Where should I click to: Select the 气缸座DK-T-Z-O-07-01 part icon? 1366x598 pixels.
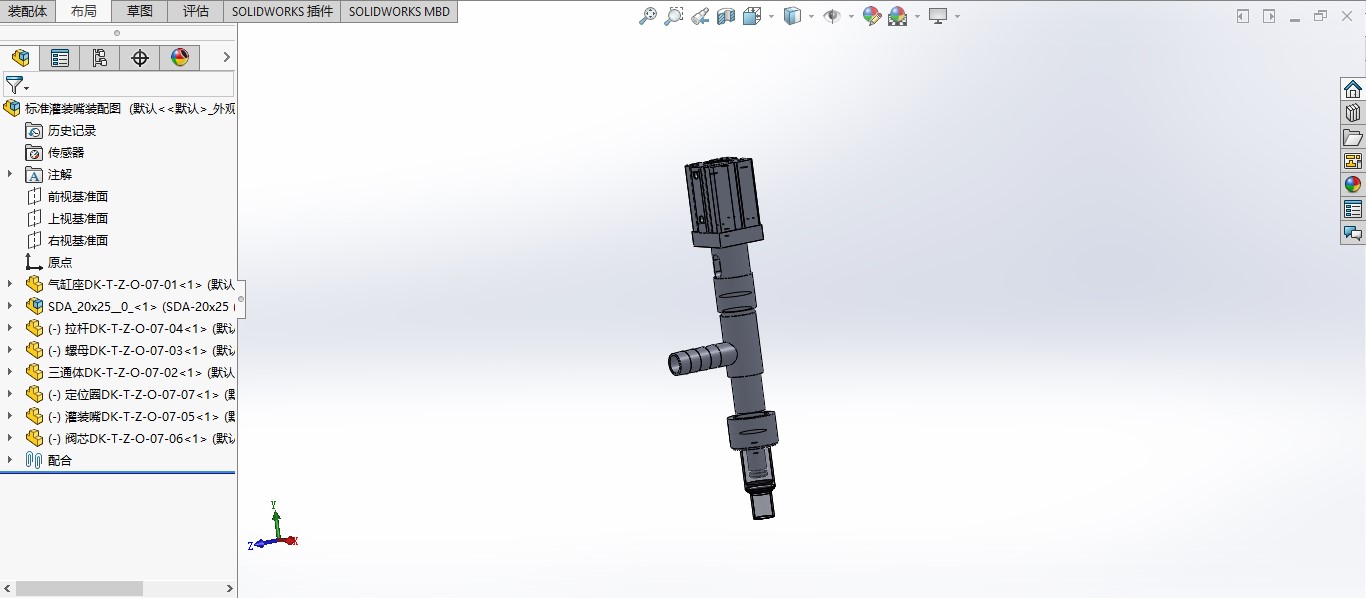(x=35, y=284)
